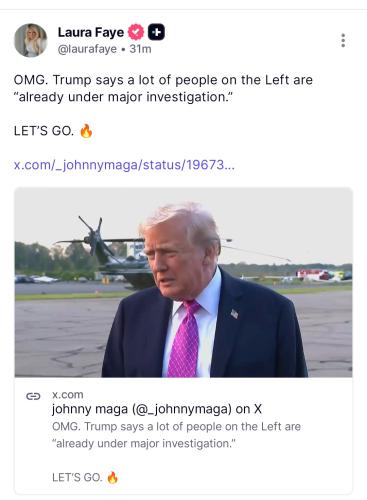The height and width of the screenshot is (500, 367).
Task: Click the chain link icon in preview card
Action: point(33,396)
